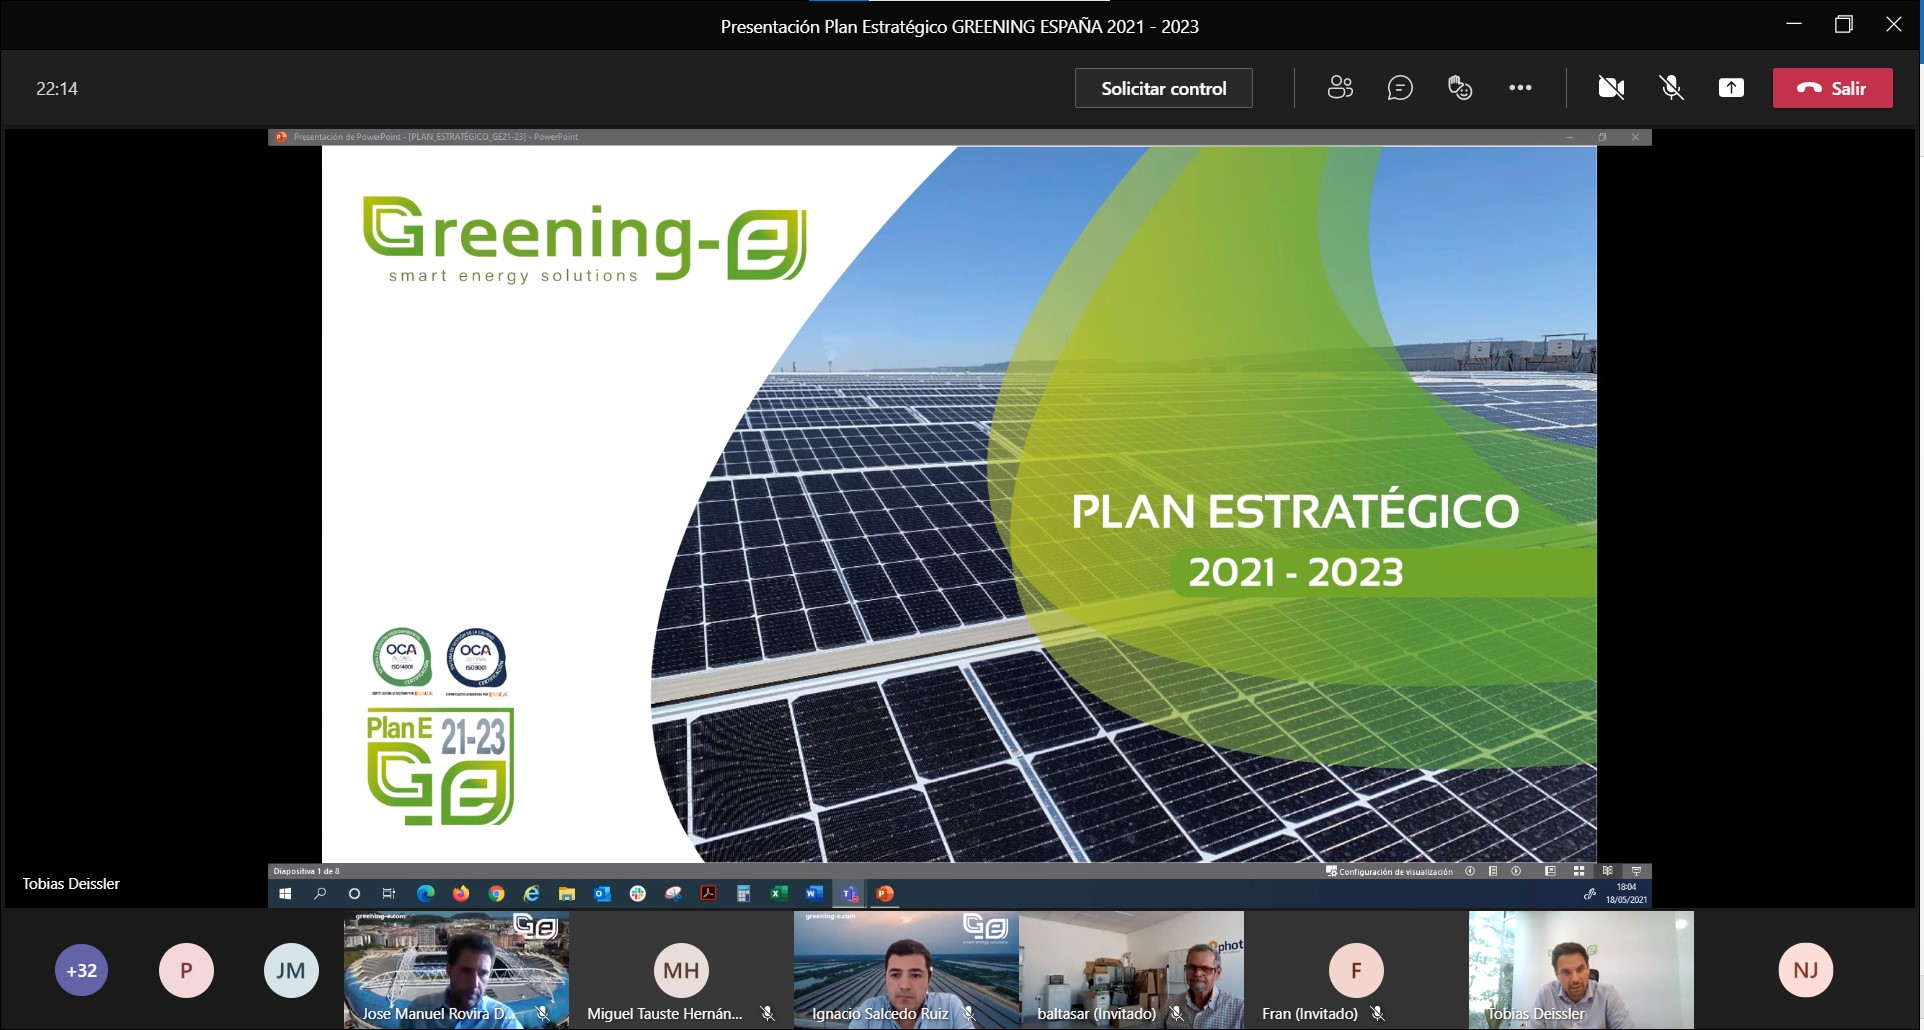The height and width of the screenshot is (1030, 1924).
Task: Select the JM participant avatar
Action: click(x=291, y=970)
